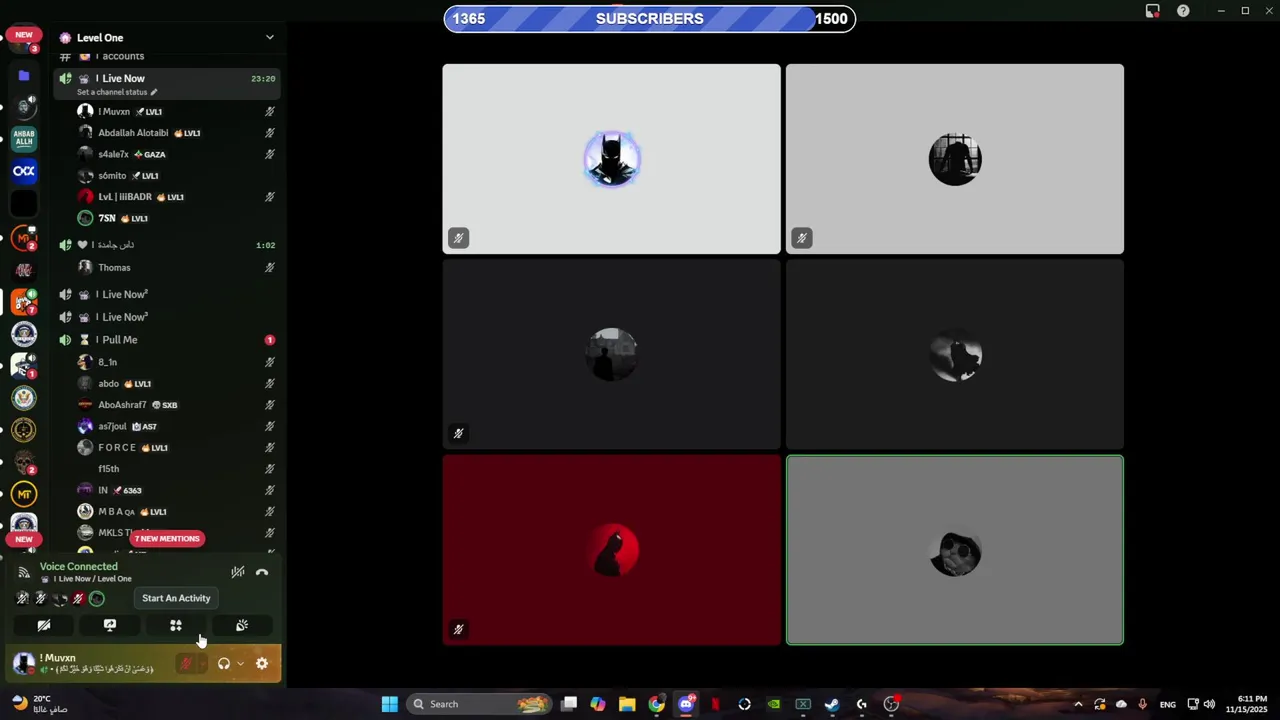1280x720 pixels.
Task: Select user Thomas in voice list
Action: pos(176,268)
